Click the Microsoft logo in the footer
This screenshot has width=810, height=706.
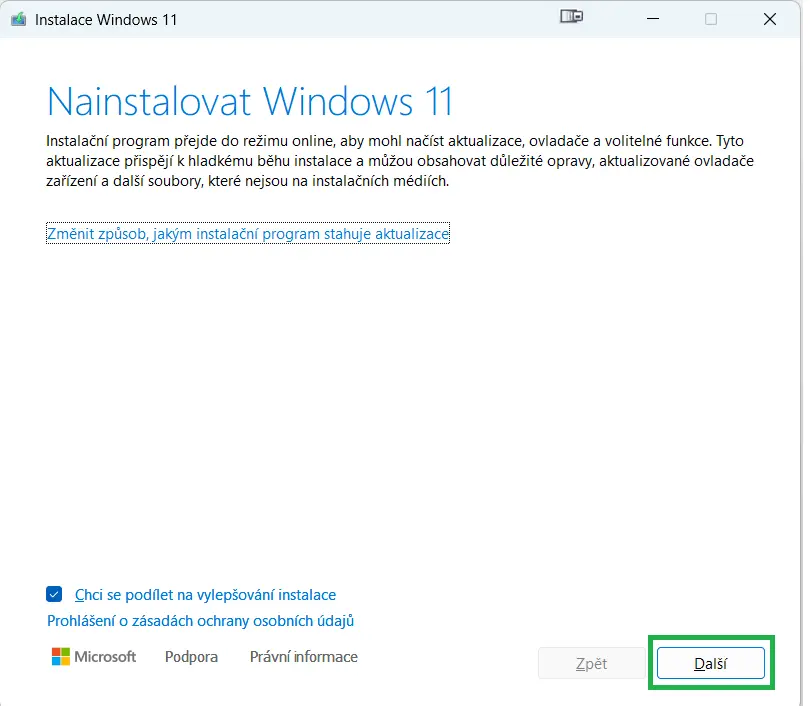pos(94,657)
